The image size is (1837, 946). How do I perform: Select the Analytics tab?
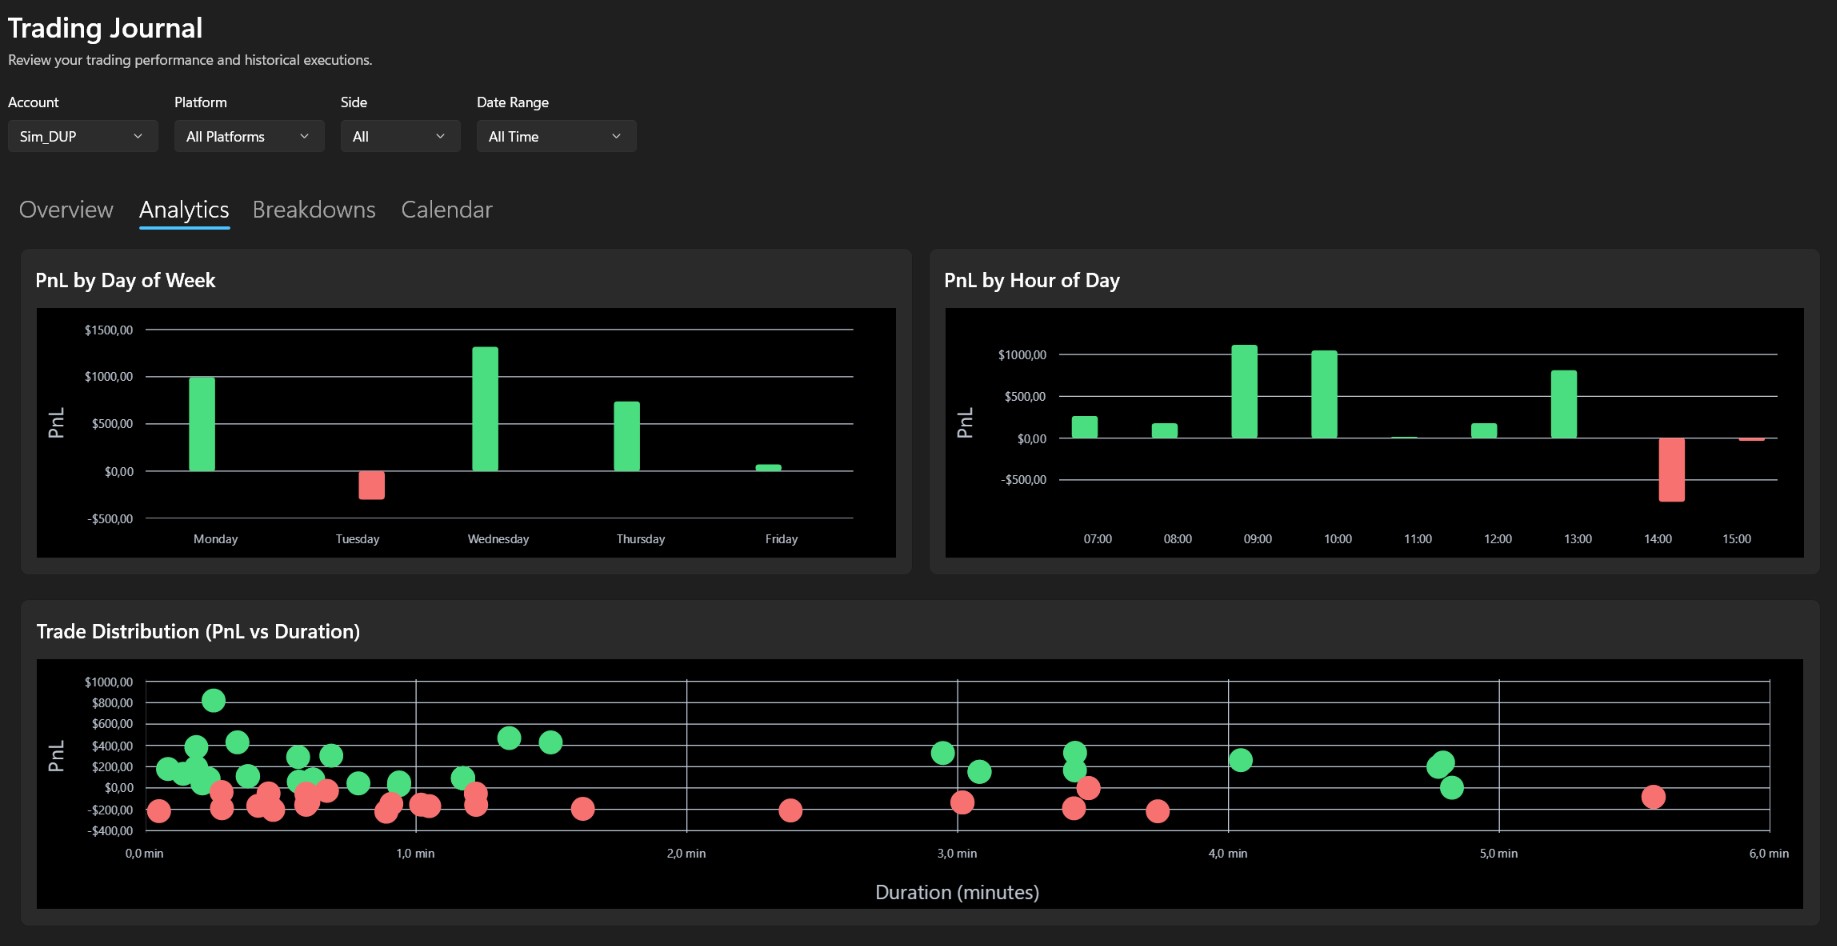pyautogui.click(x=184, y=210)
